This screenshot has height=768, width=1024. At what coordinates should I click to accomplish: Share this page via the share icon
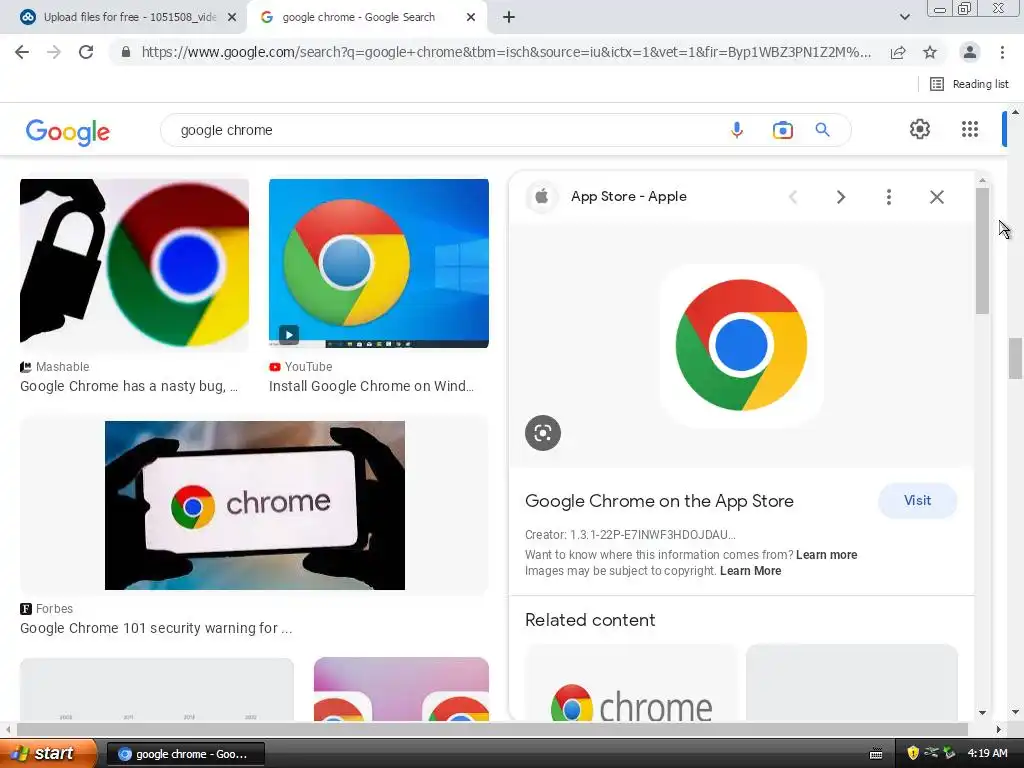click(x=898, y=52)
